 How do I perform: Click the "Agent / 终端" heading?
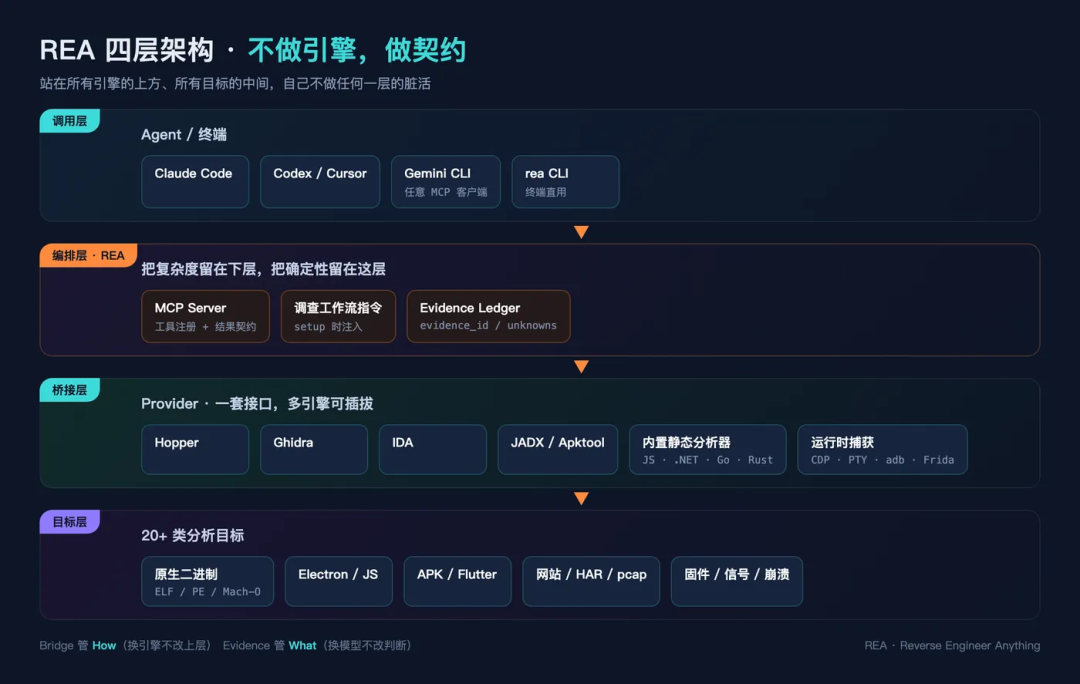click(184, 134)
